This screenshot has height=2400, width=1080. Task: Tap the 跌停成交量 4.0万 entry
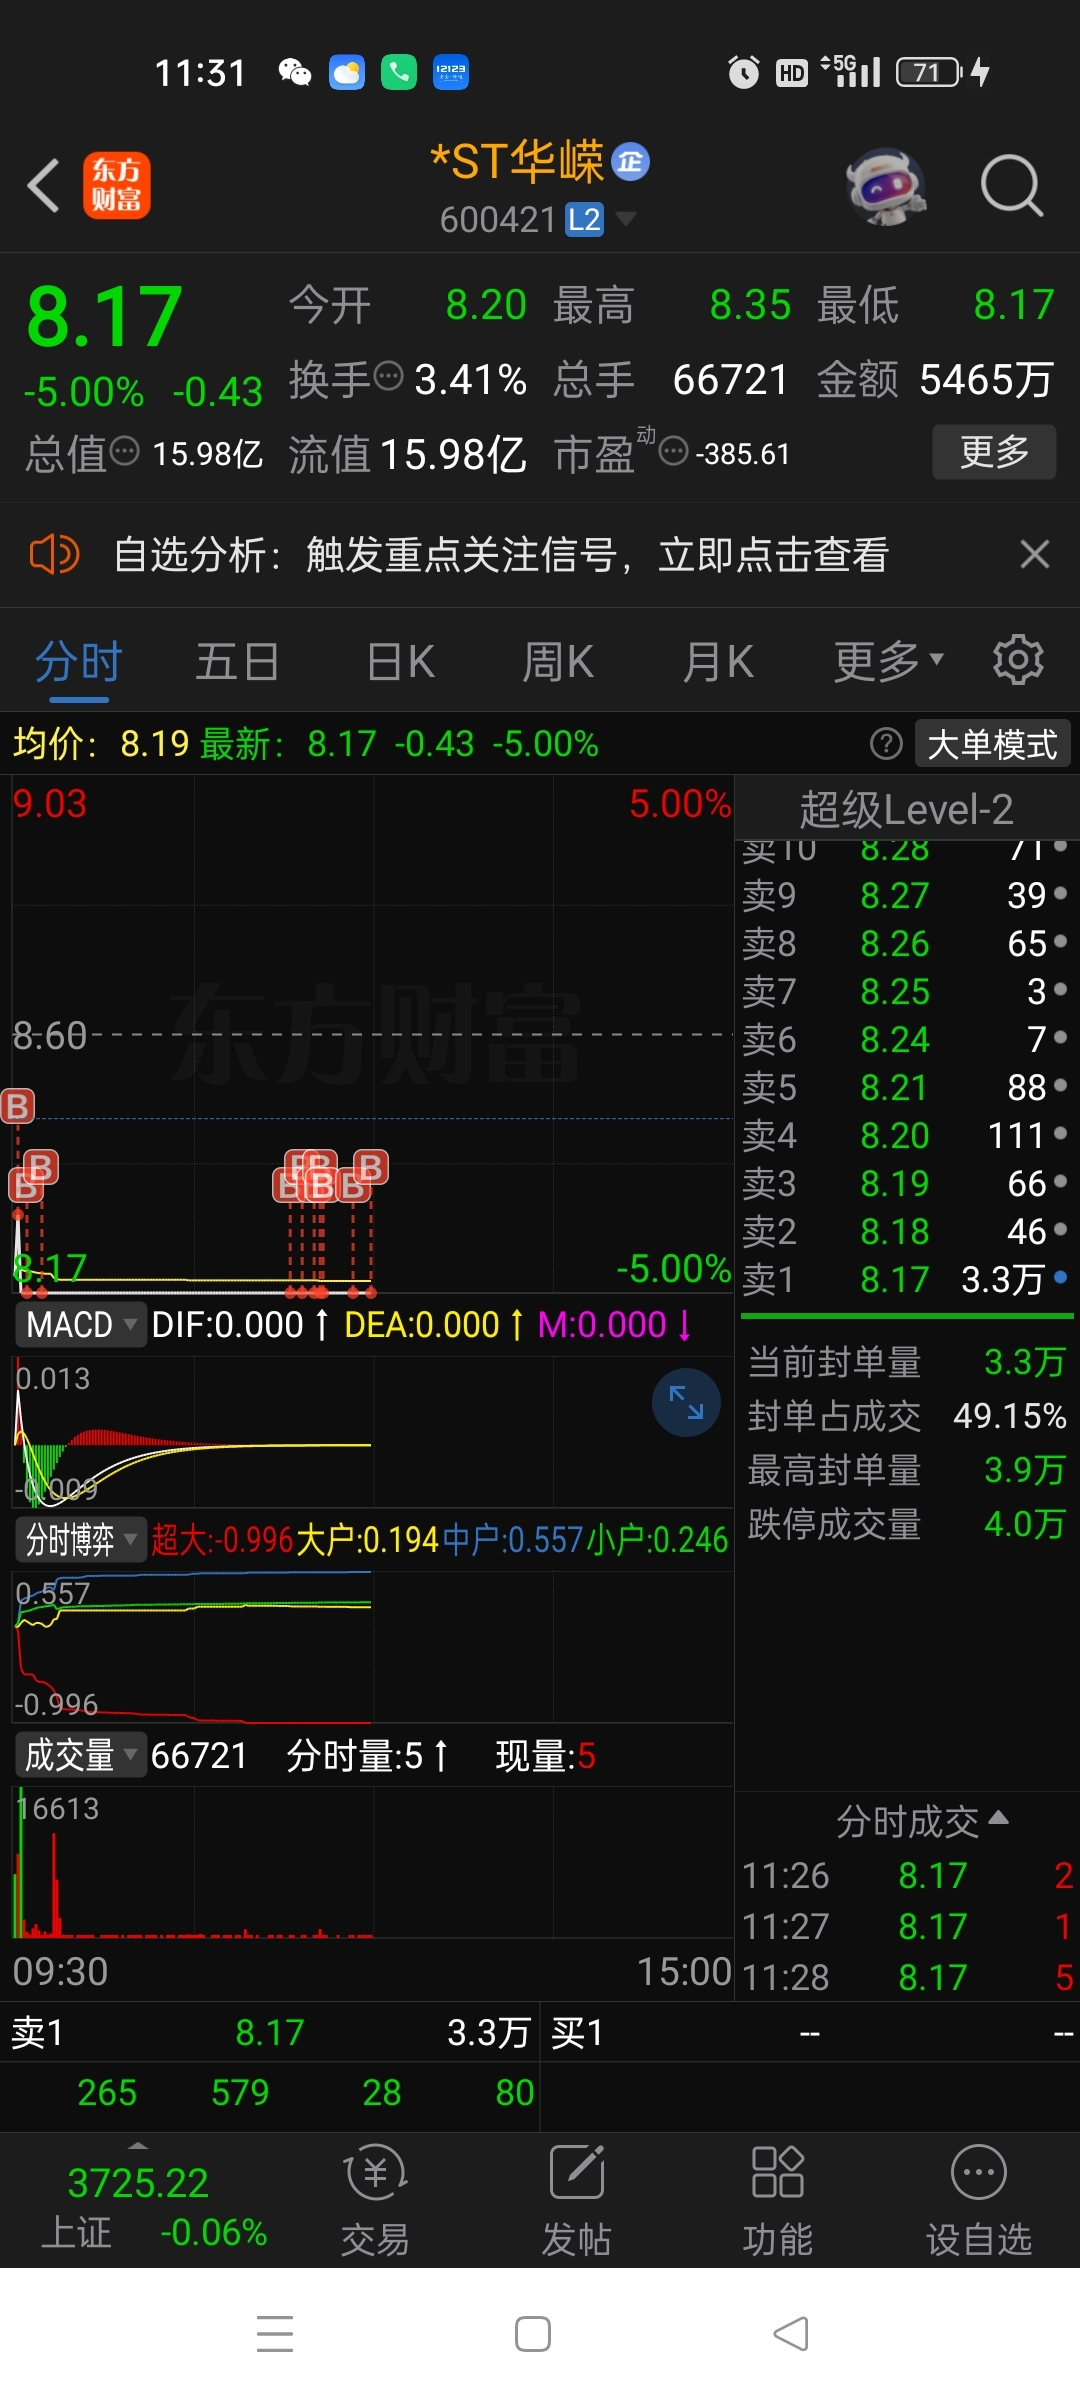click(x=907, y=1524)
